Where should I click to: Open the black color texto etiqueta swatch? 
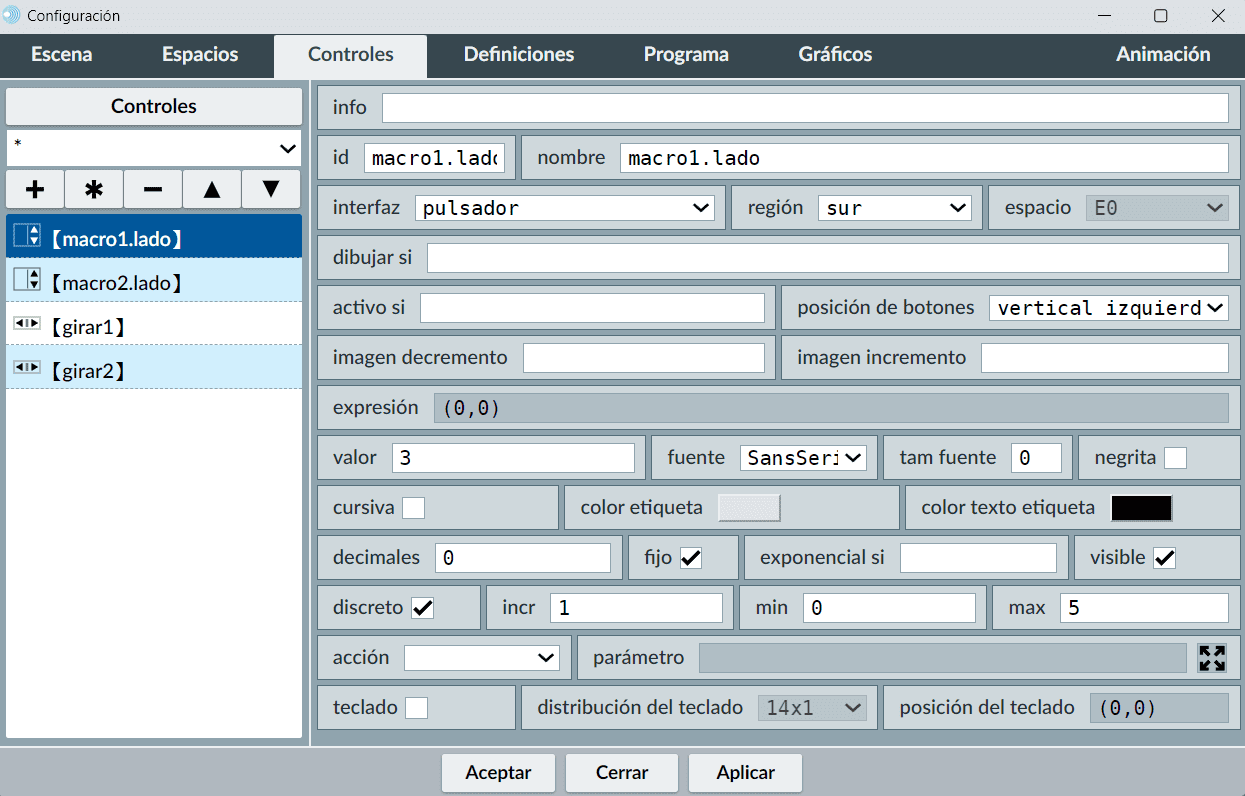[1141, 508]
